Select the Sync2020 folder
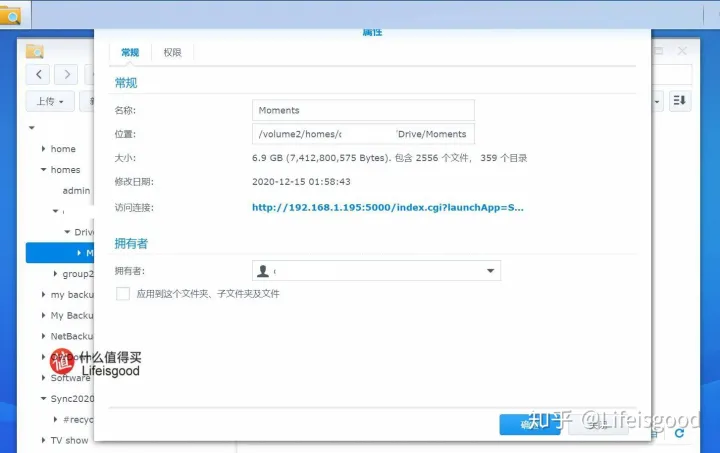Viewport: 720px width, 453px height. pos(72,398)
